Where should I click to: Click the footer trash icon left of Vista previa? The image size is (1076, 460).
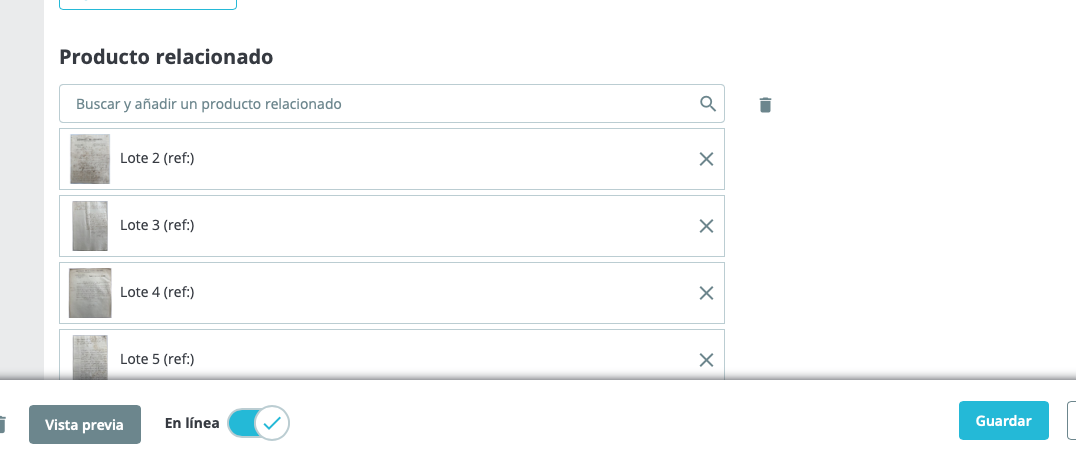pyautogui.click(x=3, y=424)
